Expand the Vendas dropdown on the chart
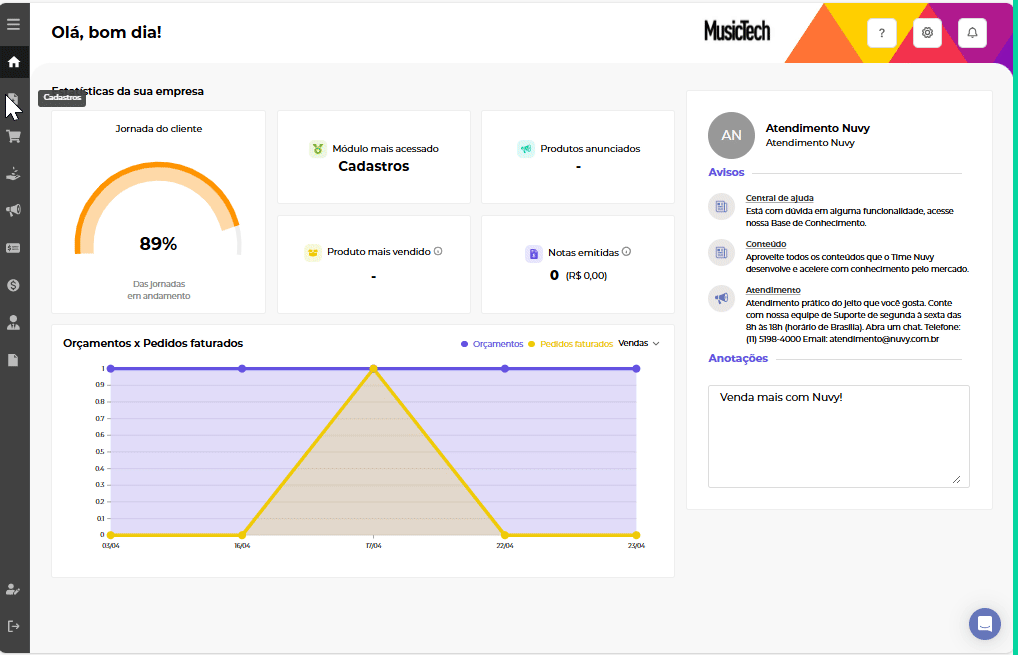Image resolution: width=1018 pixels, height=655 pixels. click(x=639, y=343)
